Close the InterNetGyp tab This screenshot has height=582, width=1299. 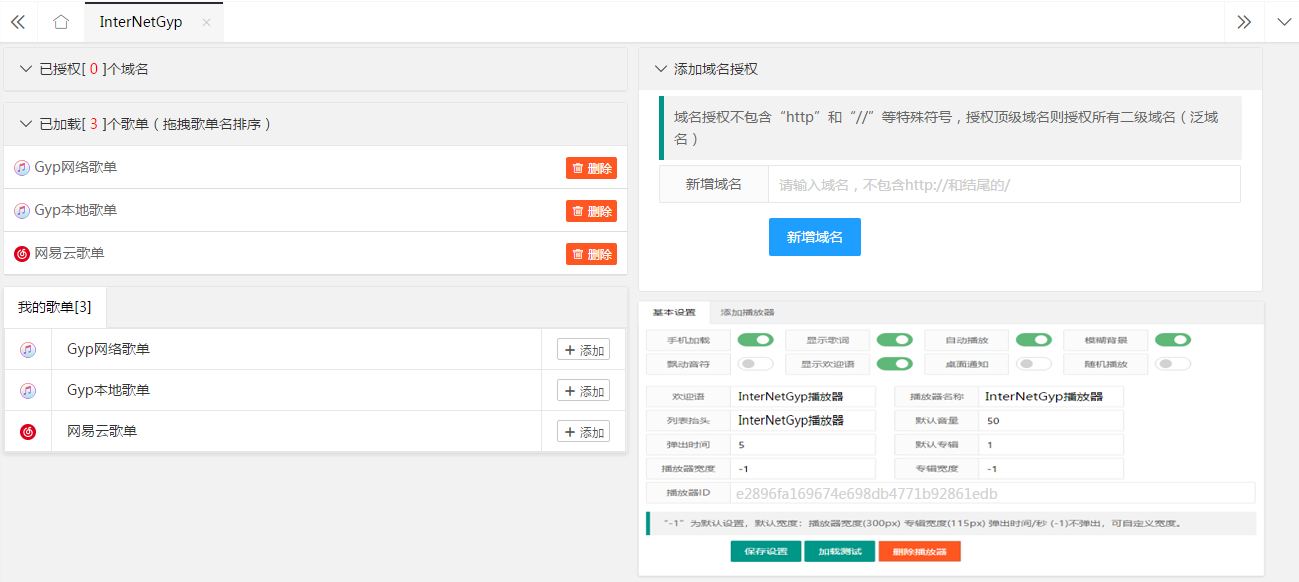click(206, 22)
